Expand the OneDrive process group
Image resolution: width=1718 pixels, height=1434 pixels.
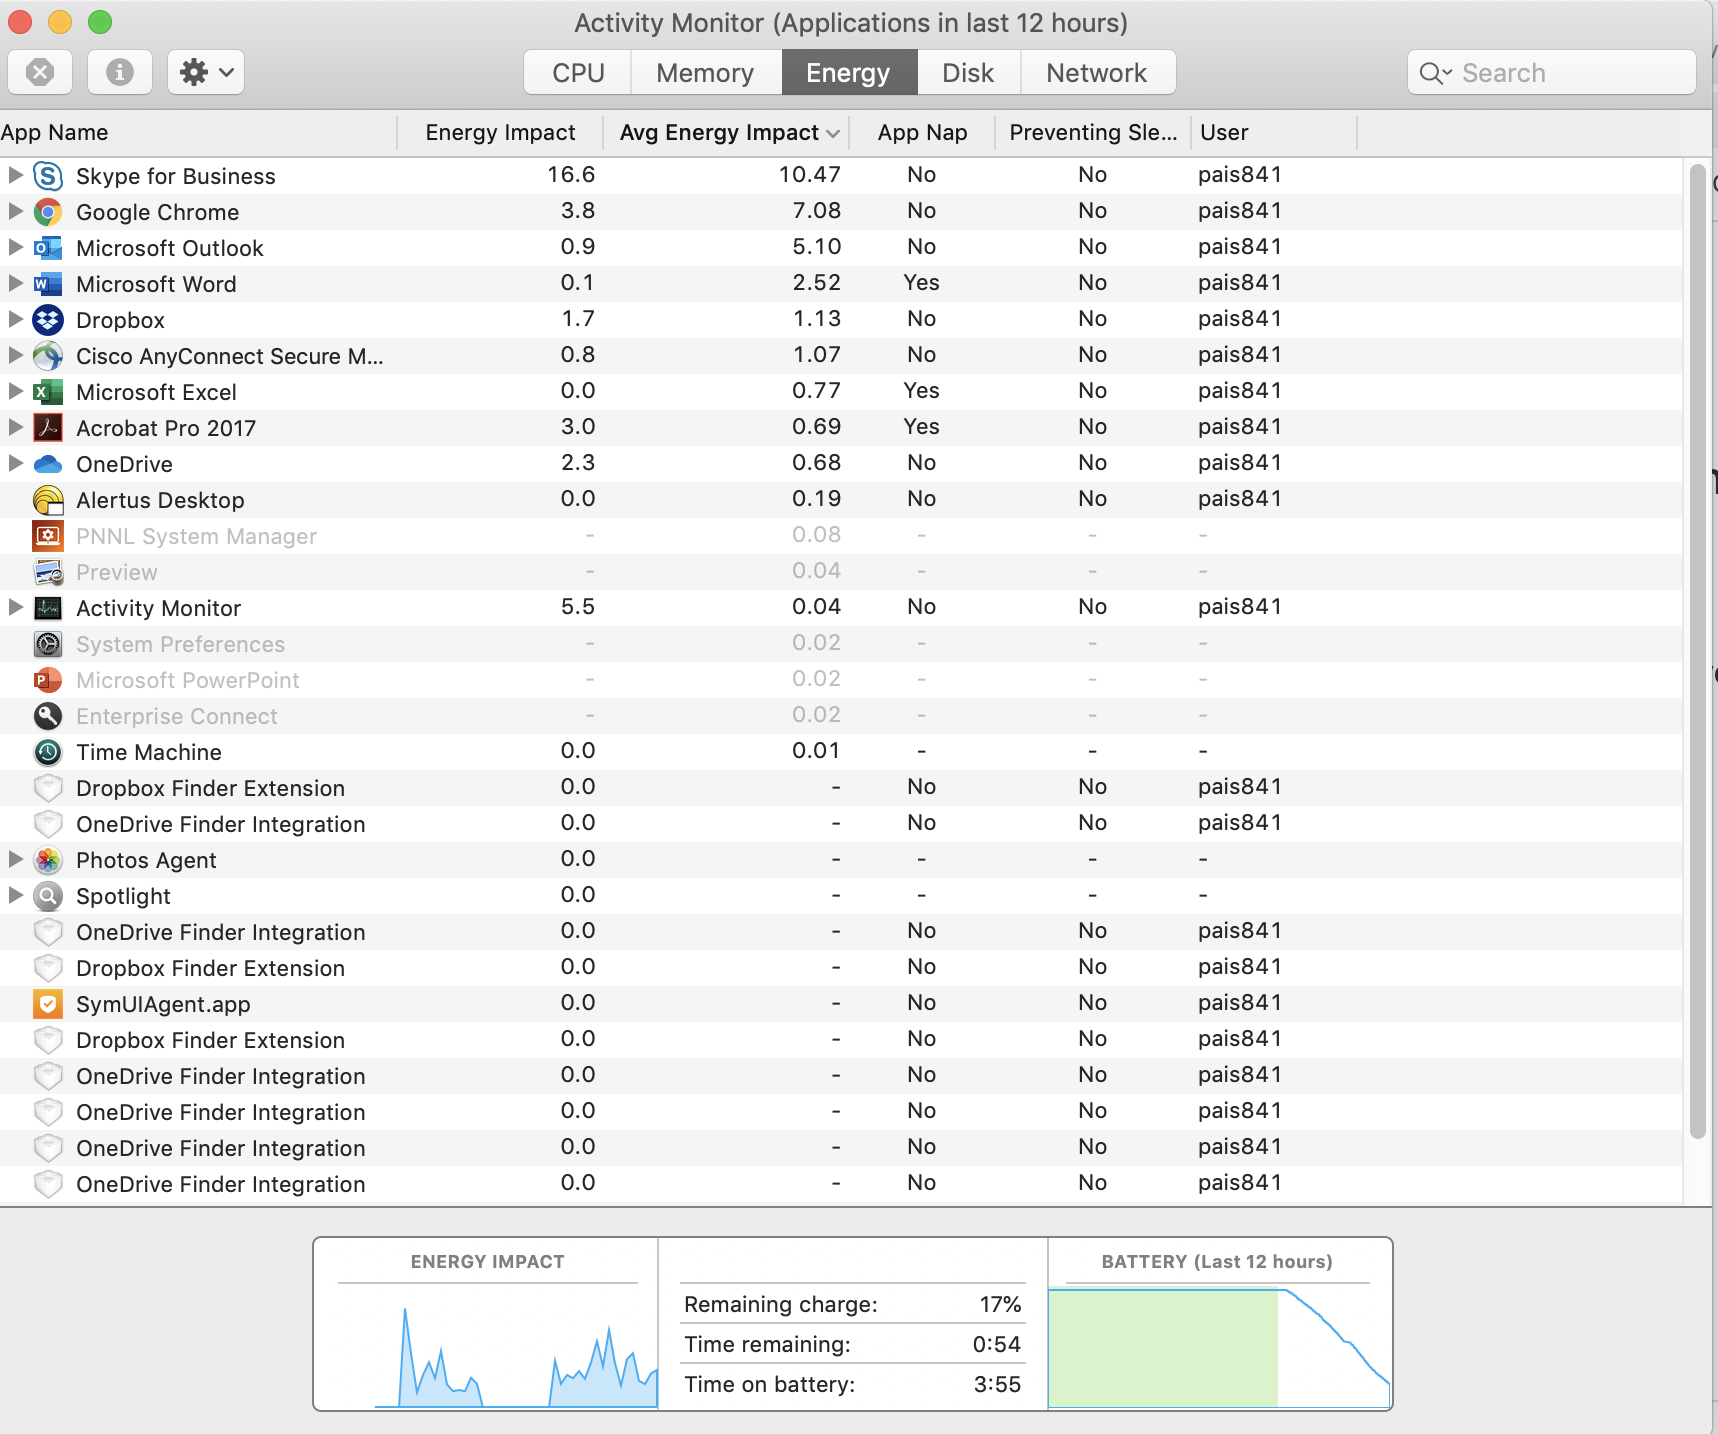(15, 463)
